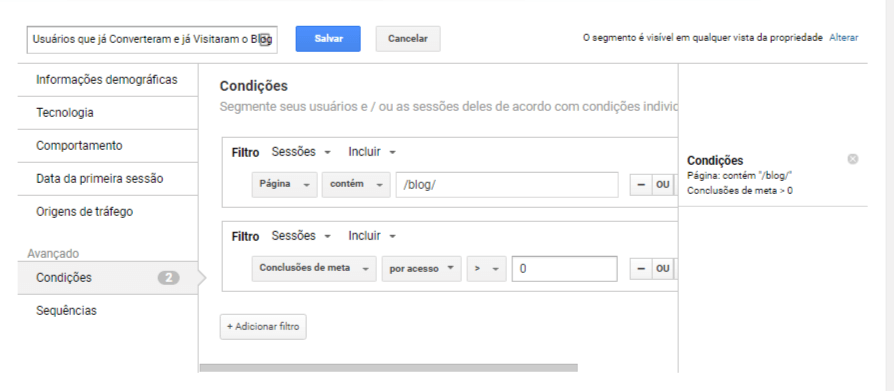Click the minus button on the Conclusões de meta filter

641,268
